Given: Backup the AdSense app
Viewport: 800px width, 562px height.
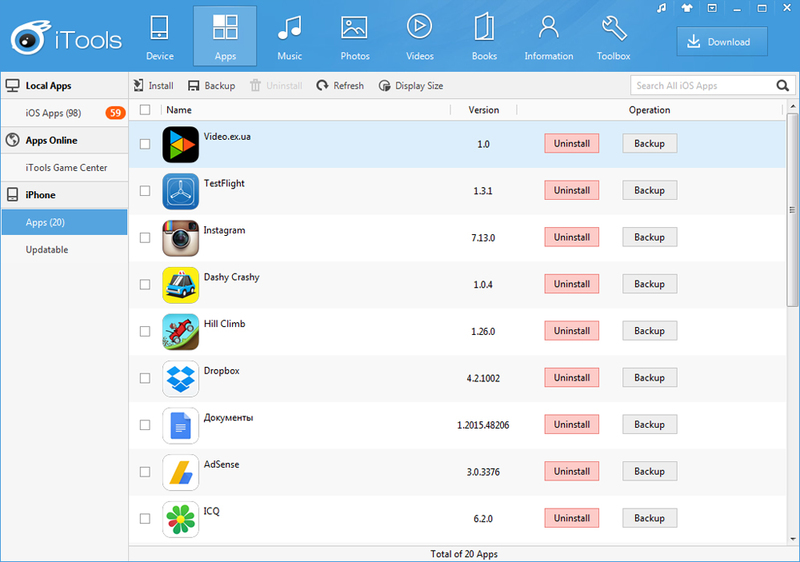Looking at the screenshot, I should [649, 471].
